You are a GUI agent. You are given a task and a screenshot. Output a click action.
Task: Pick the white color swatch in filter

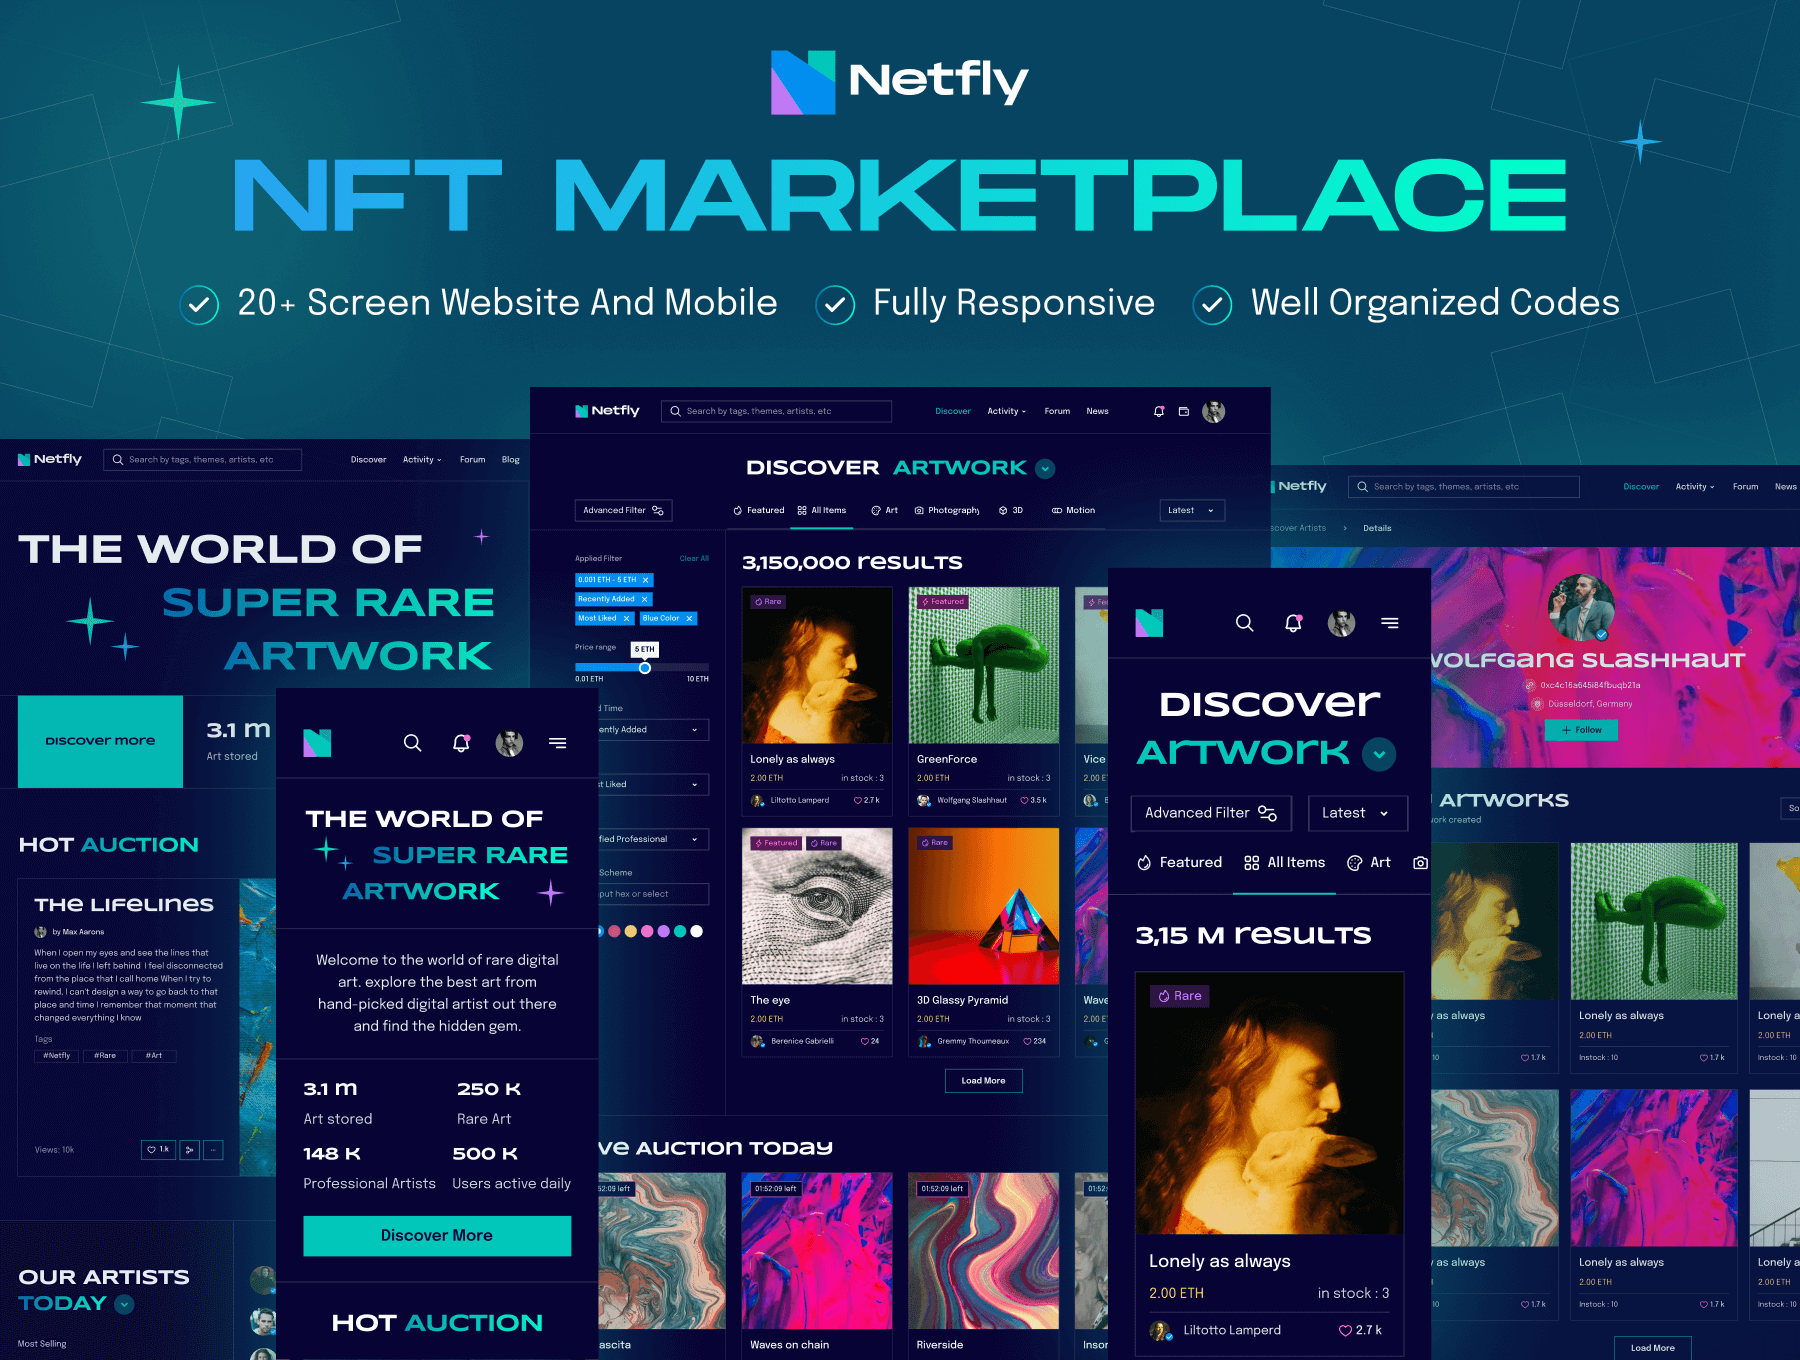[x=697, y=931]
